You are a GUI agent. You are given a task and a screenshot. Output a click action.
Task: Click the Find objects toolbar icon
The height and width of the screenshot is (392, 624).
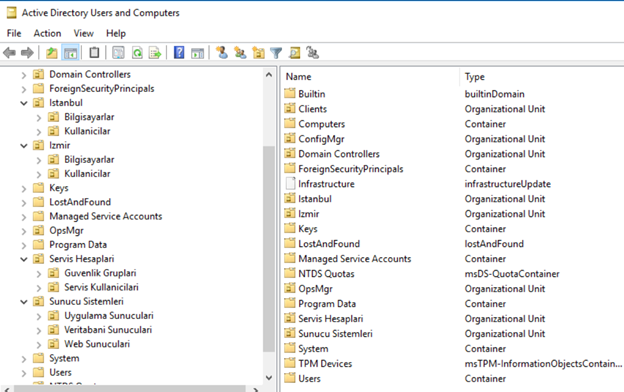[x=295, y=53]
